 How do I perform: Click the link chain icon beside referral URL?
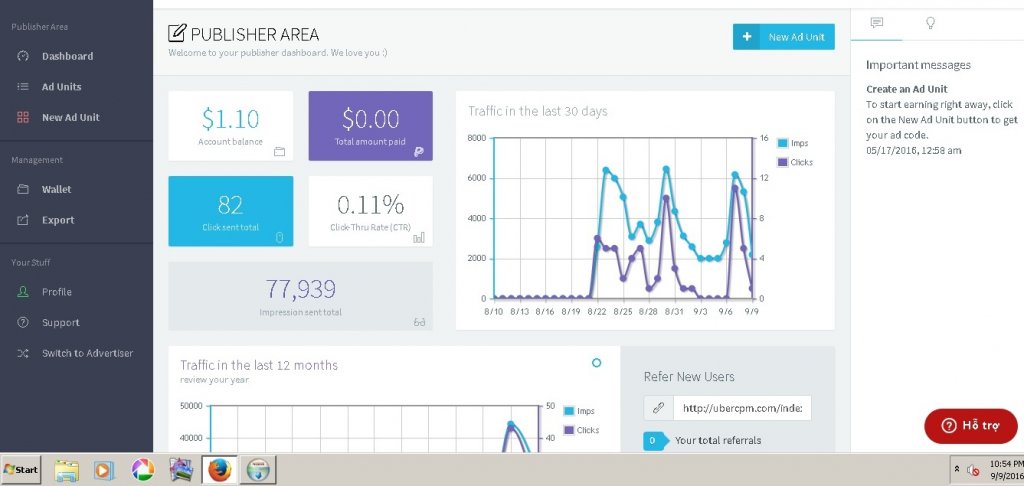[x=658, y=408]
